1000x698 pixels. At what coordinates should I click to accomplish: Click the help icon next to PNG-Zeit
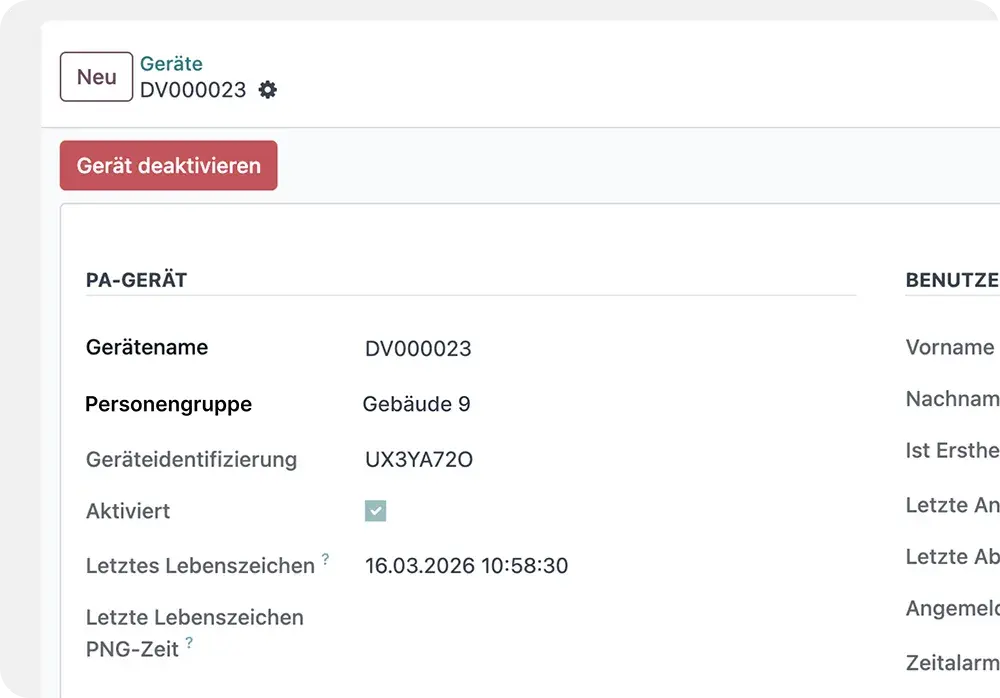pos(189,644)
